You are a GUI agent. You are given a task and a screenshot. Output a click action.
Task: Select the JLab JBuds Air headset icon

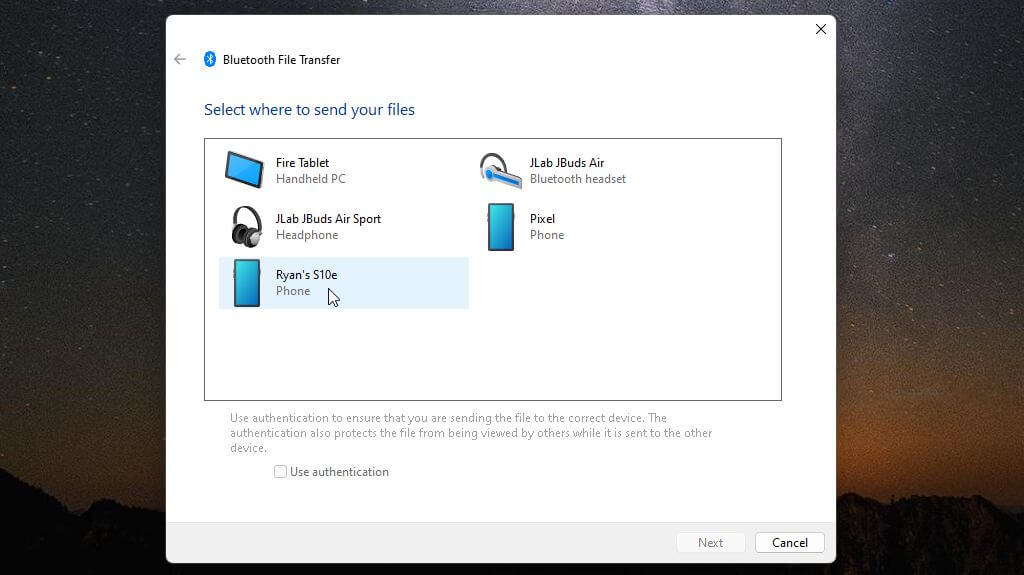point(500,171)
